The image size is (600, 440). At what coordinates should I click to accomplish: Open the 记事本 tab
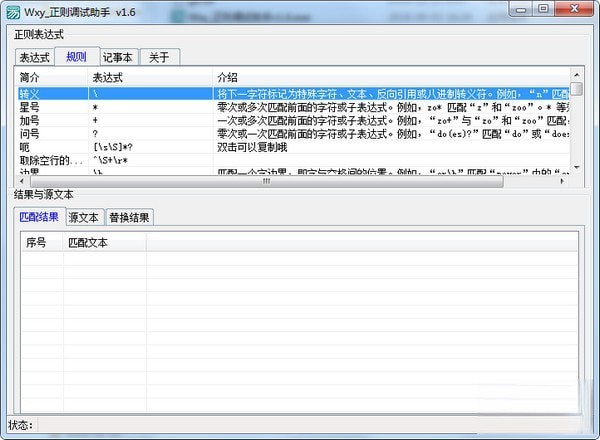coord(118,57)
